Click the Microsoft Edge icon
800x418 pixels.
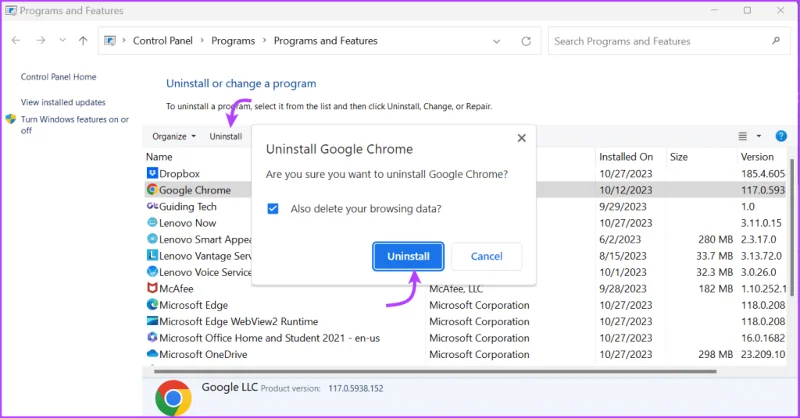pos(152,304)
